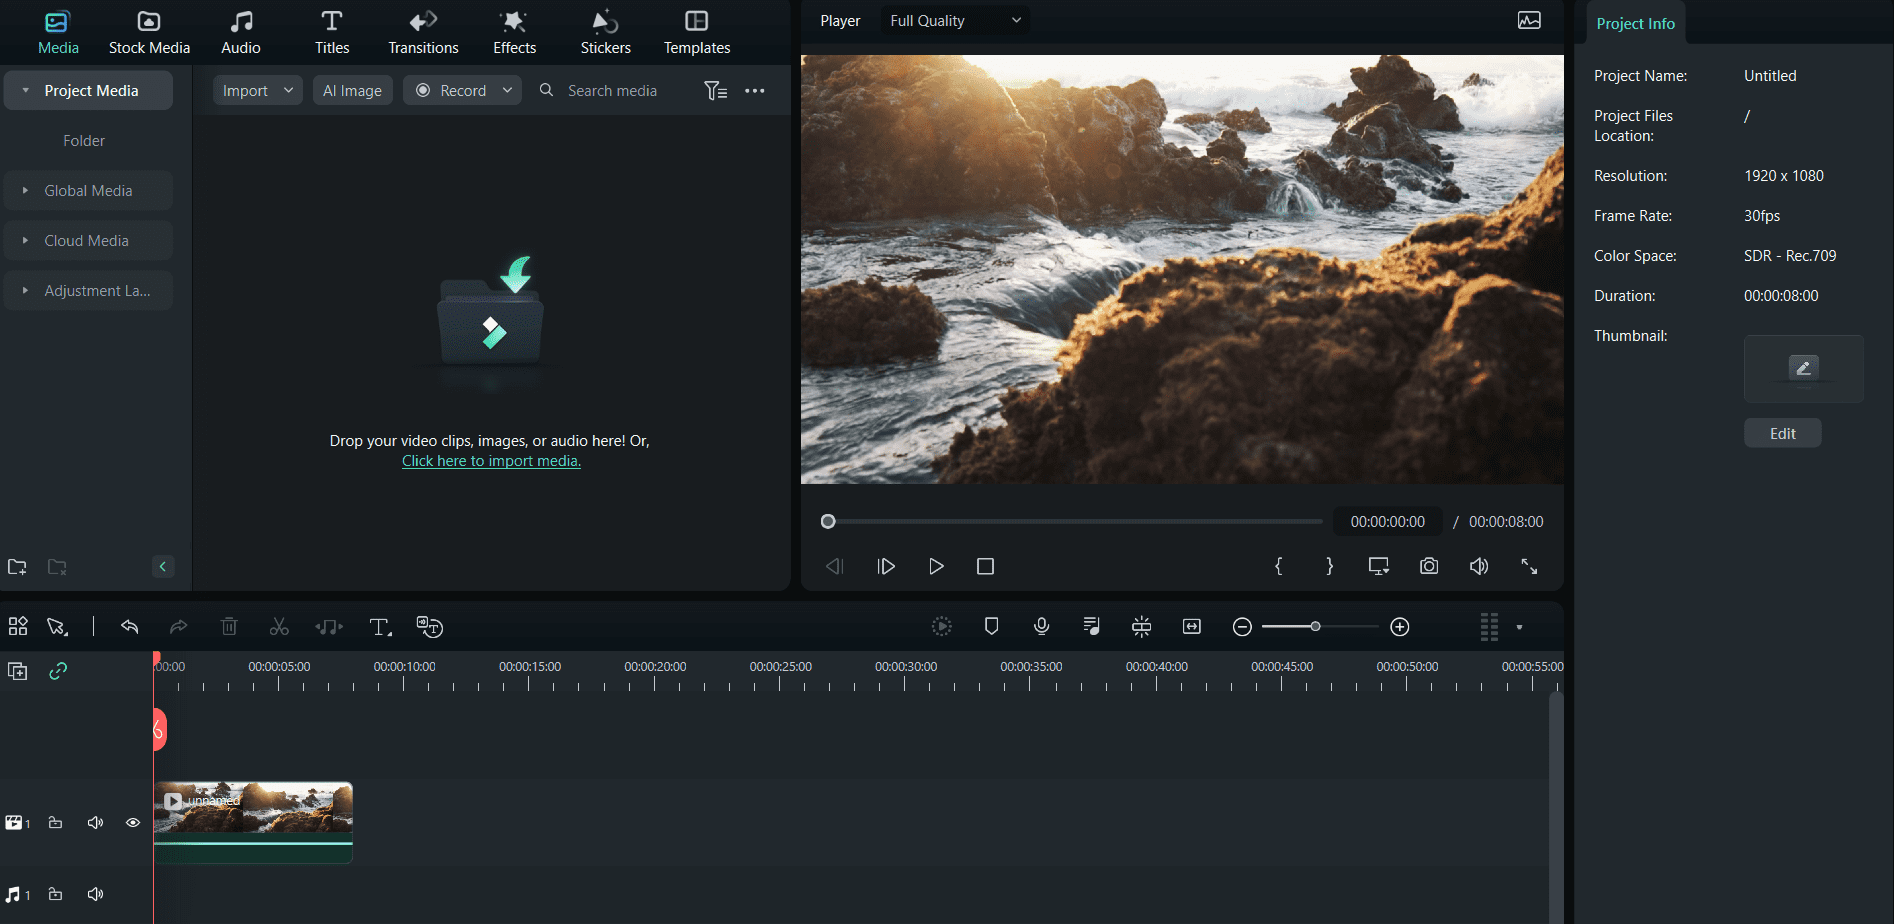1894x924 pixels.
Task: Hide video track 1 with the eye toggle
Action: 133,822
